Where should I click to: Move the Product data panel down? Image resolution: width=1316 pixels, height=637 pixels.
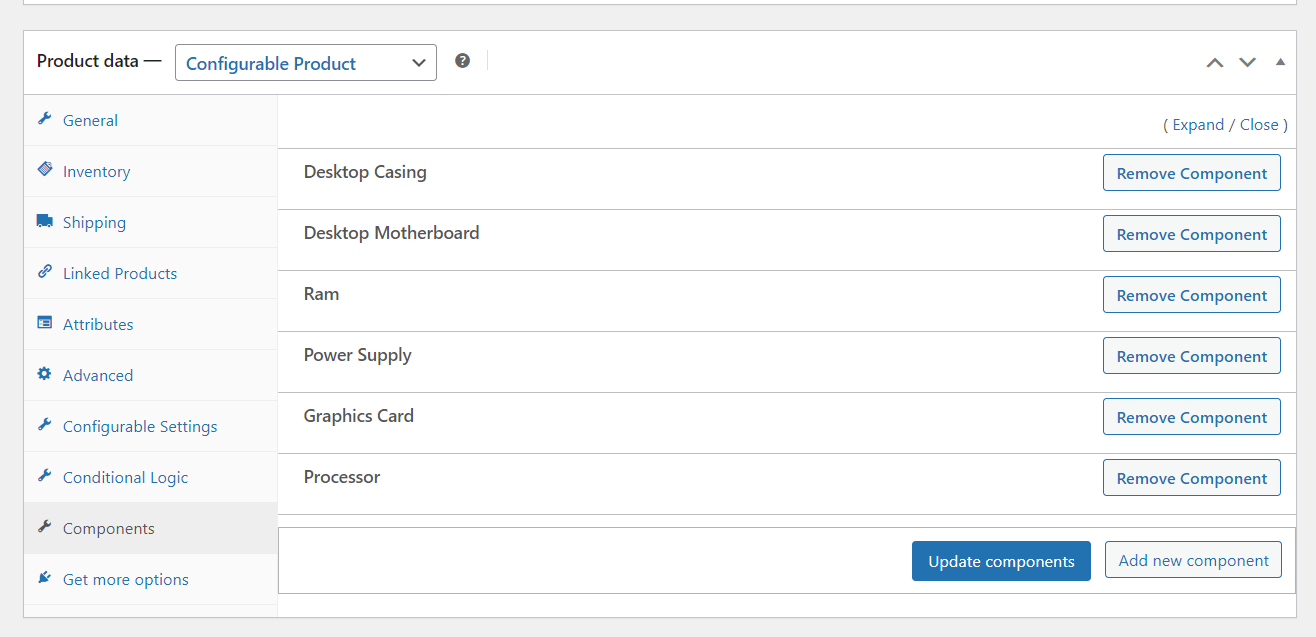point(1247,62)
